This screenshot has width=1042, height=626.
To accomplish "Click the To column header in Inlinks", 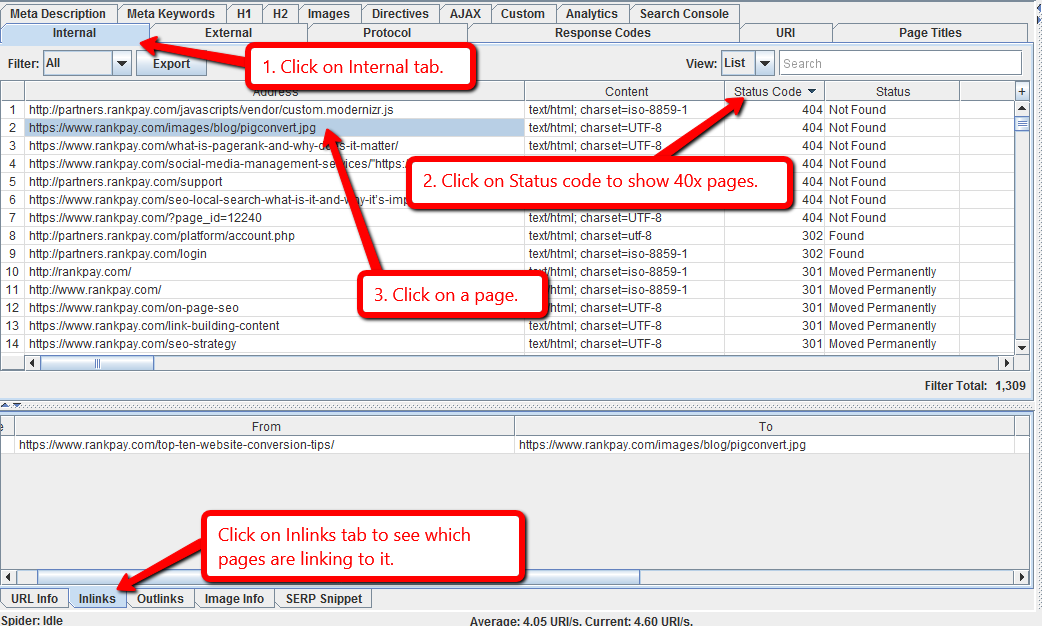I will [765, 426].
